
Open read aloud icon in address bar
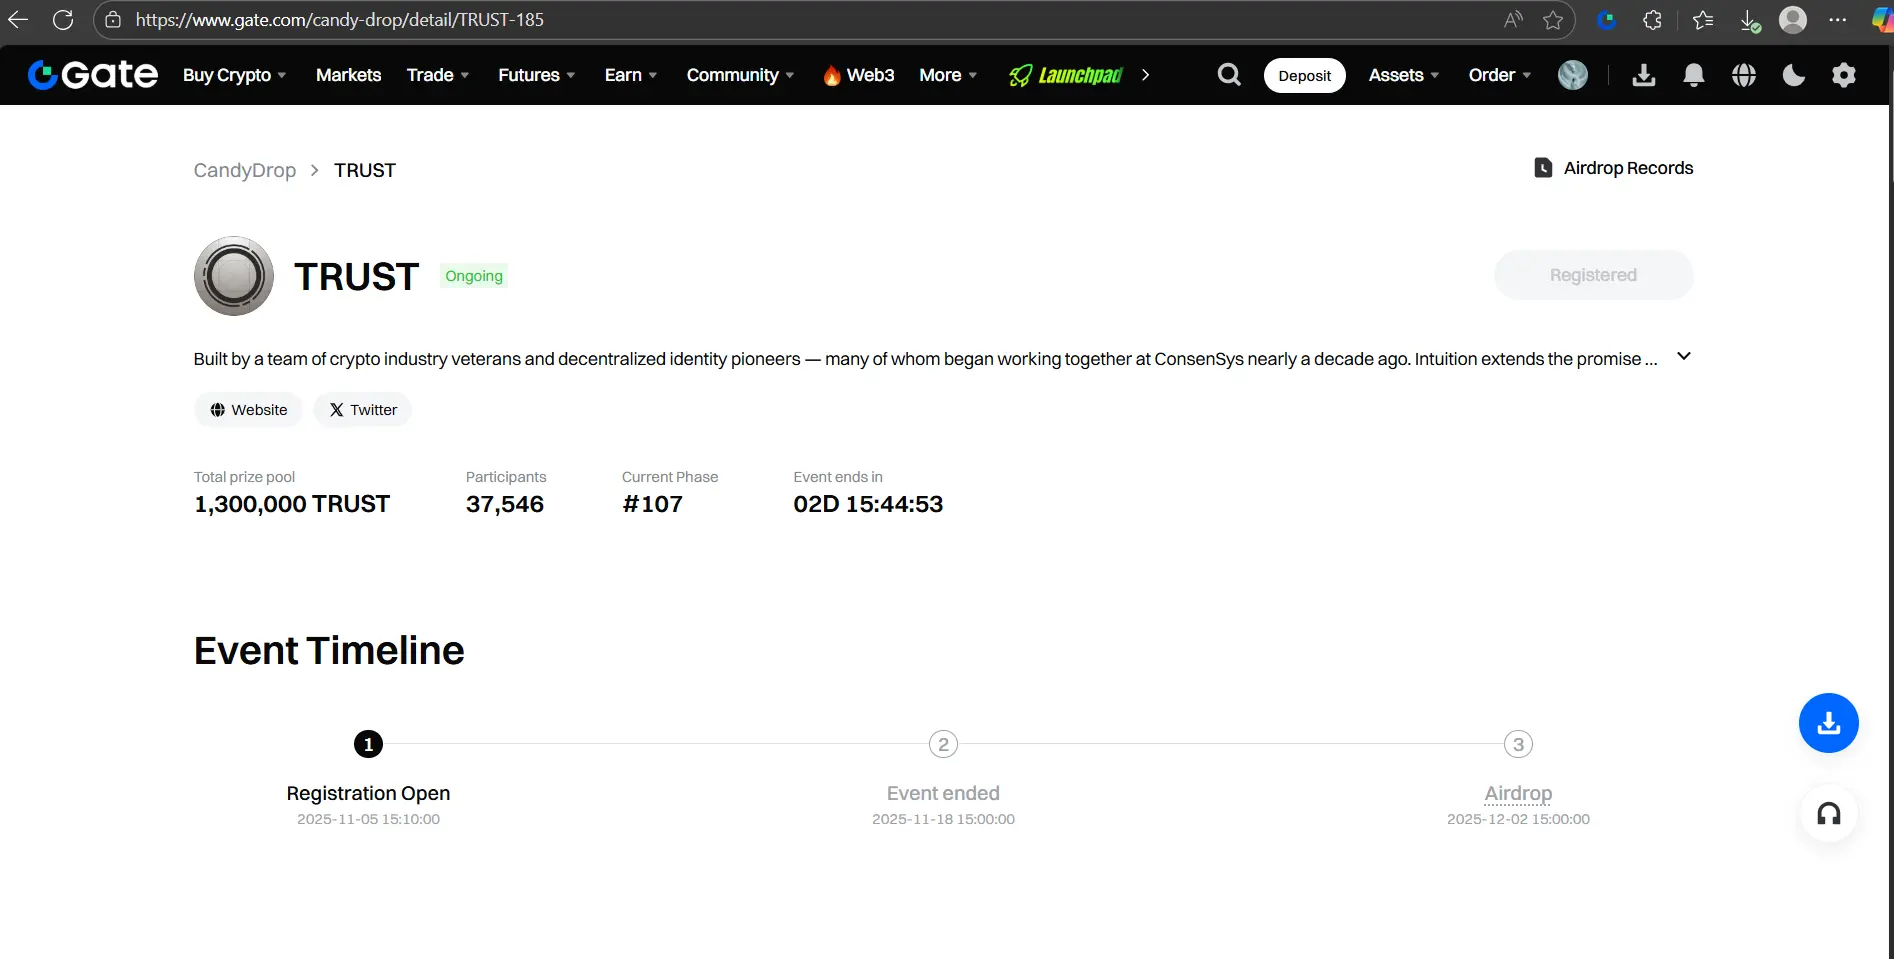(x=1513, y=20)
